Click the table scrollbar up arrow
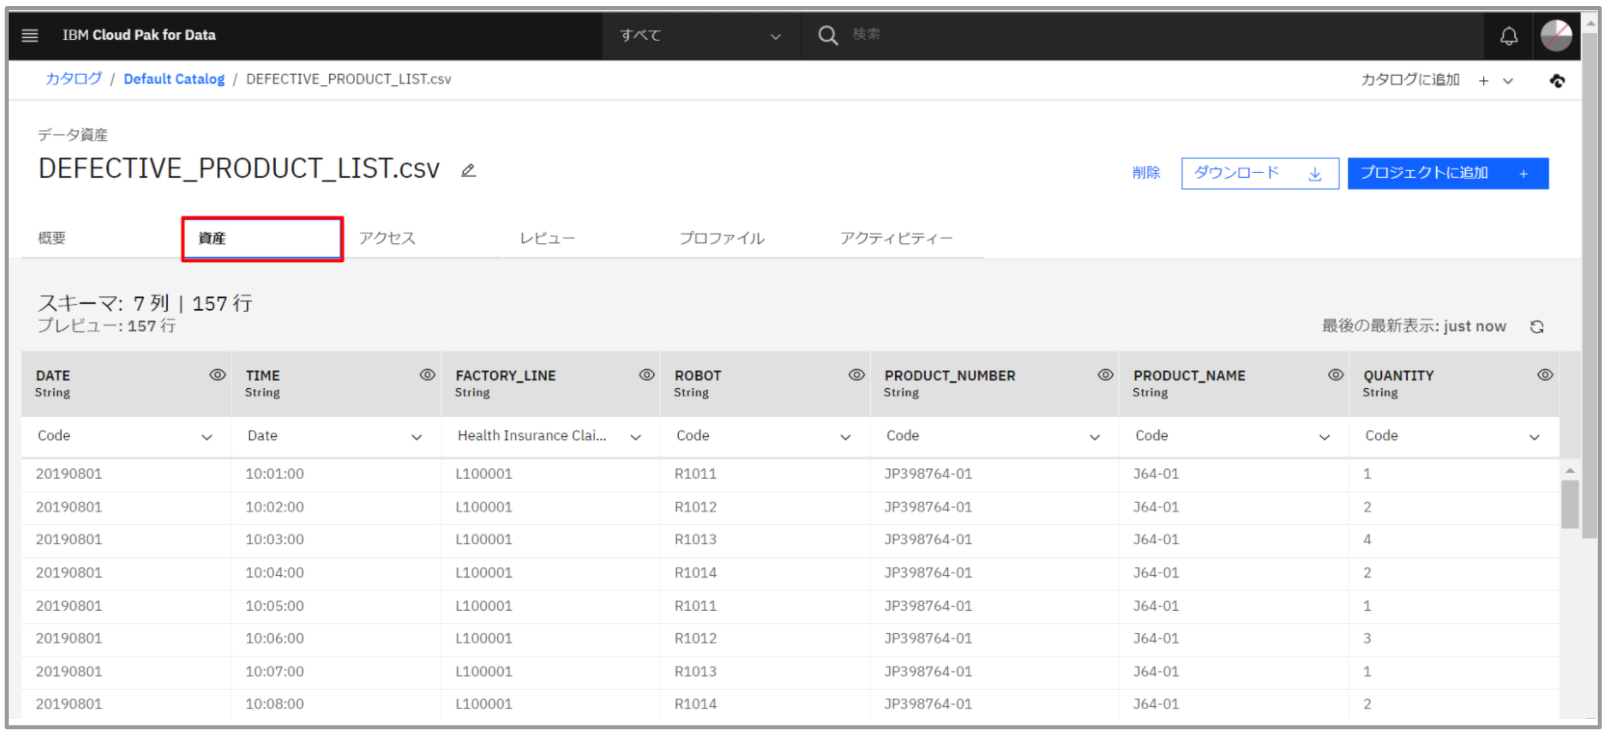1607x733 pixels. click(x=1570, y=470)
